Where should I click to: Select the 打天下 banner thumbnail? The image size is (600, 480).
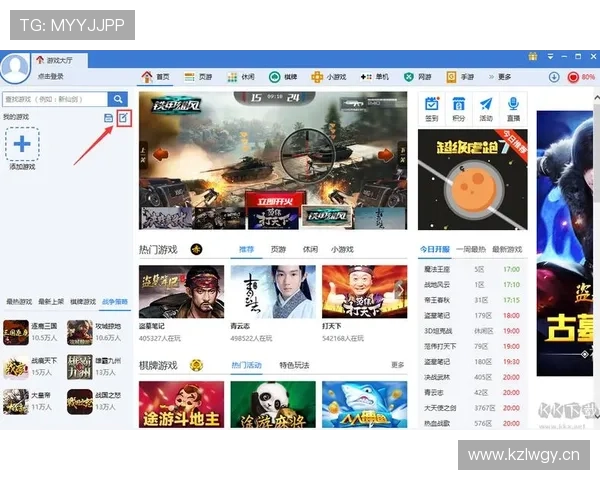click(x=273, y=218)
